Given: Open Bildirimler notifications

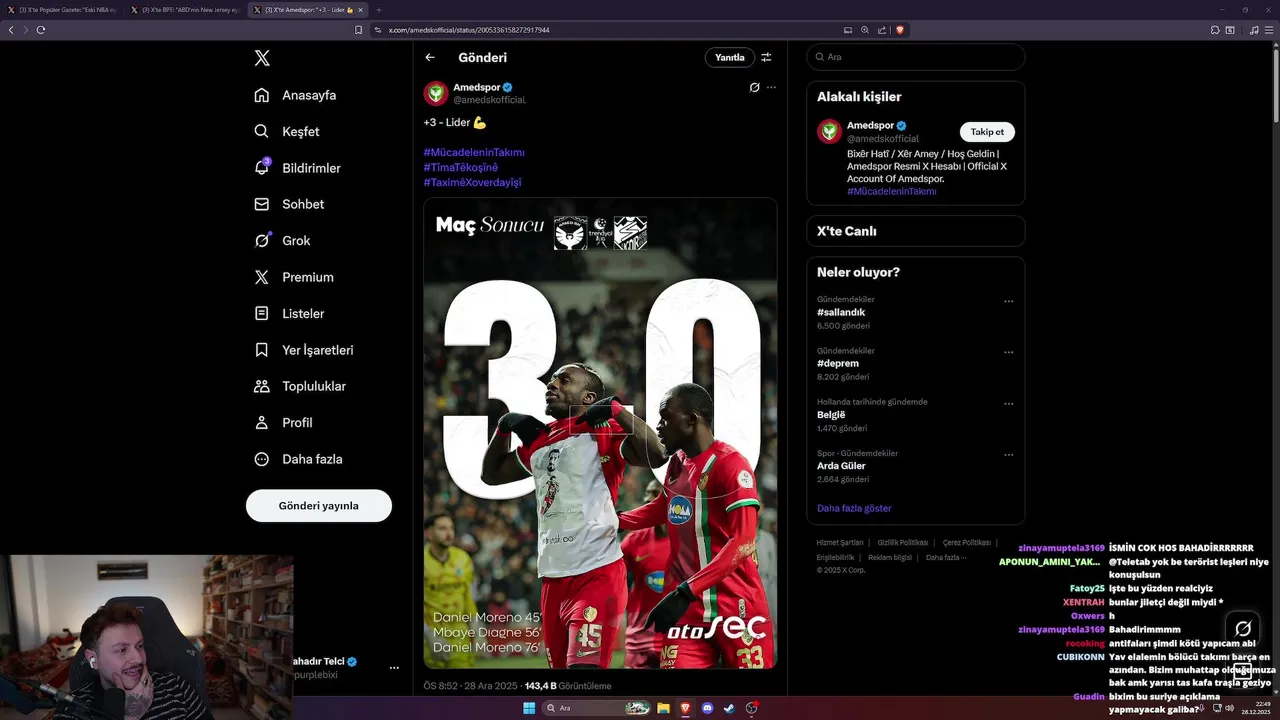Looking at the screenshot, I should 297,168.
